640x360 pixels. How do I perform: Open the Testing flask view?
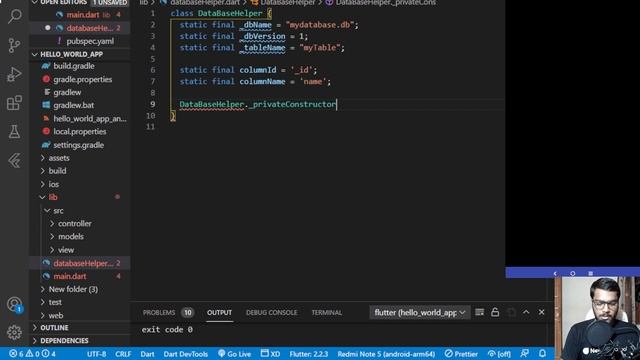pos(14,131)
